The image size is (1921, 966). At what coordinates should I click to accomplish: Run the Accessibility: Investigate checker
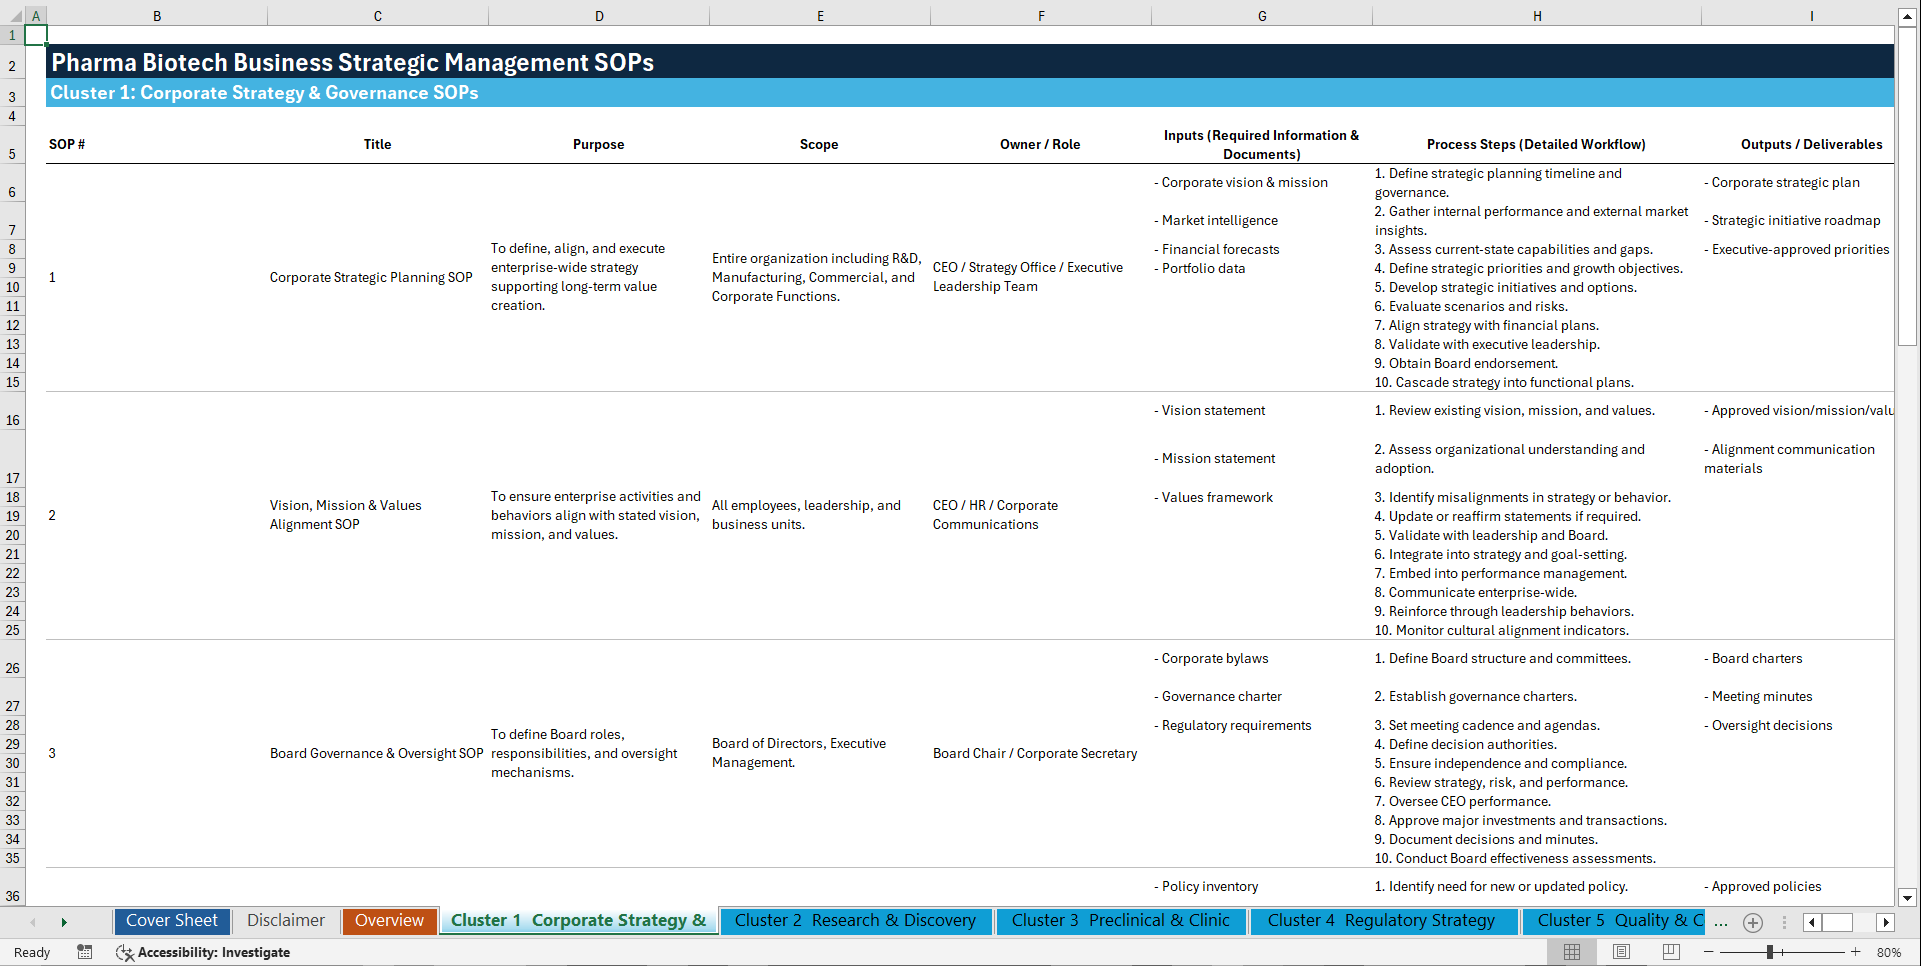[203, 952]
